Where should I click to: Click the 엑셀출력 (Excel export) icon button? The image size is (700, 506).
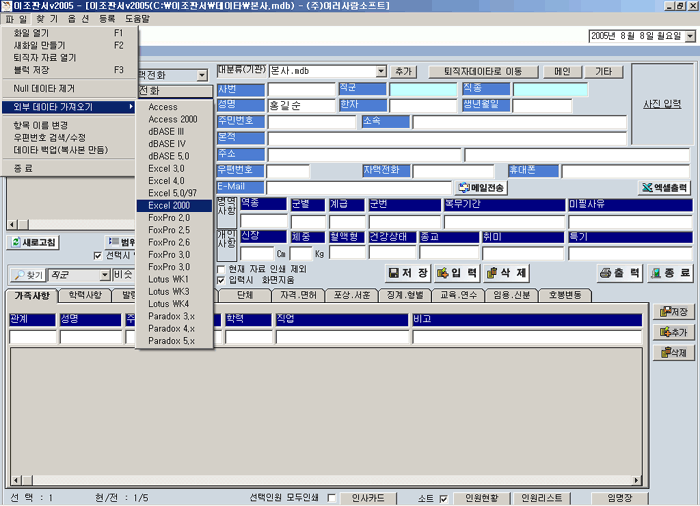tap(664, 187)
